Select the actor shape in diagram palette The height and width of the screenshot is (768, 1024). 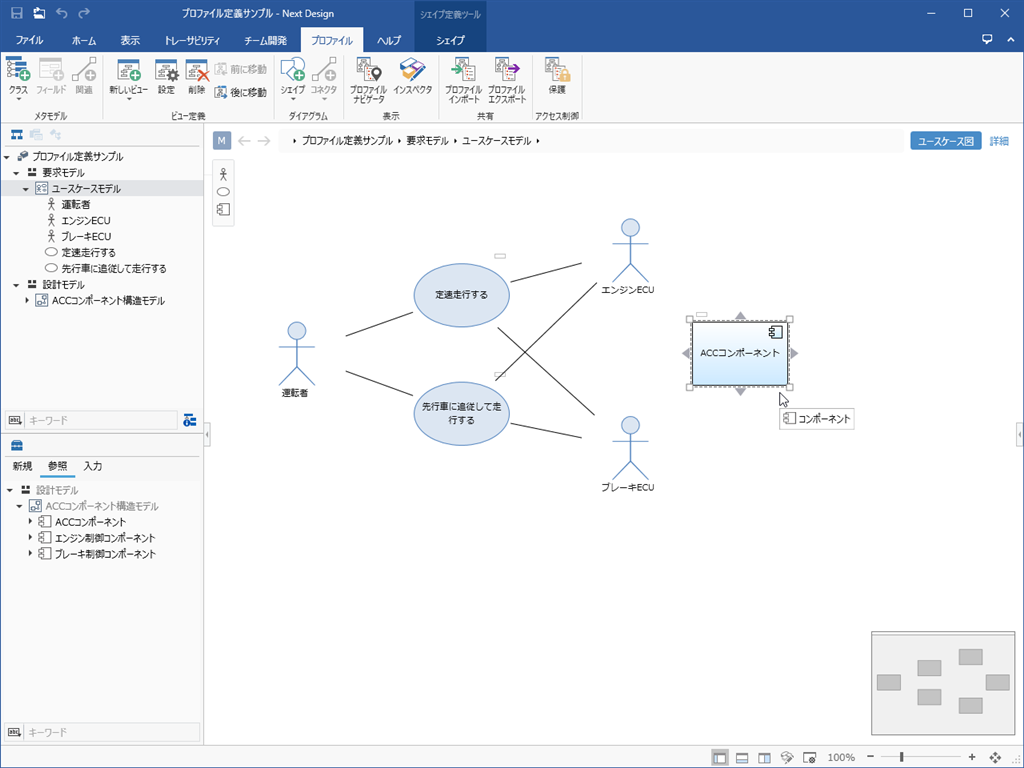(223, 174)
